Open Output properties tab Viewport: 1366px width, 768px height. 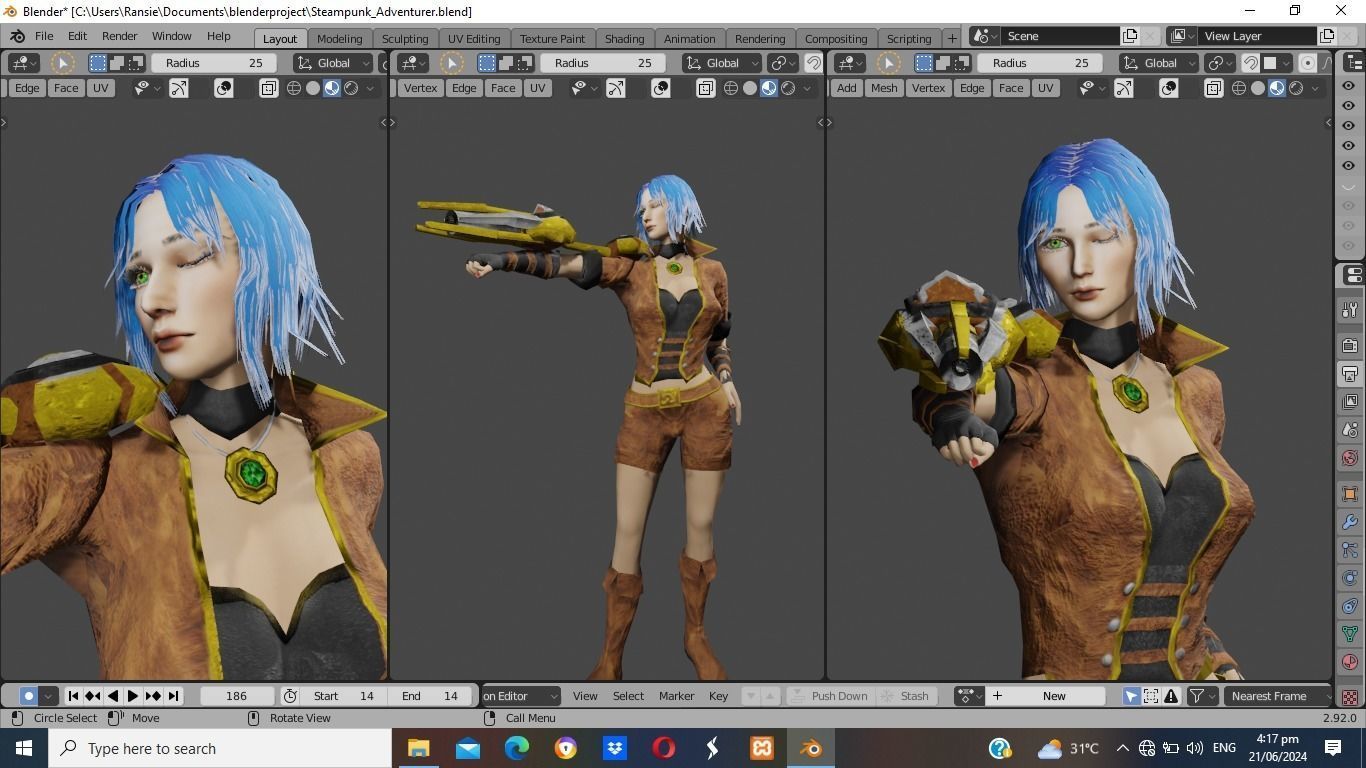point(1350,374)
